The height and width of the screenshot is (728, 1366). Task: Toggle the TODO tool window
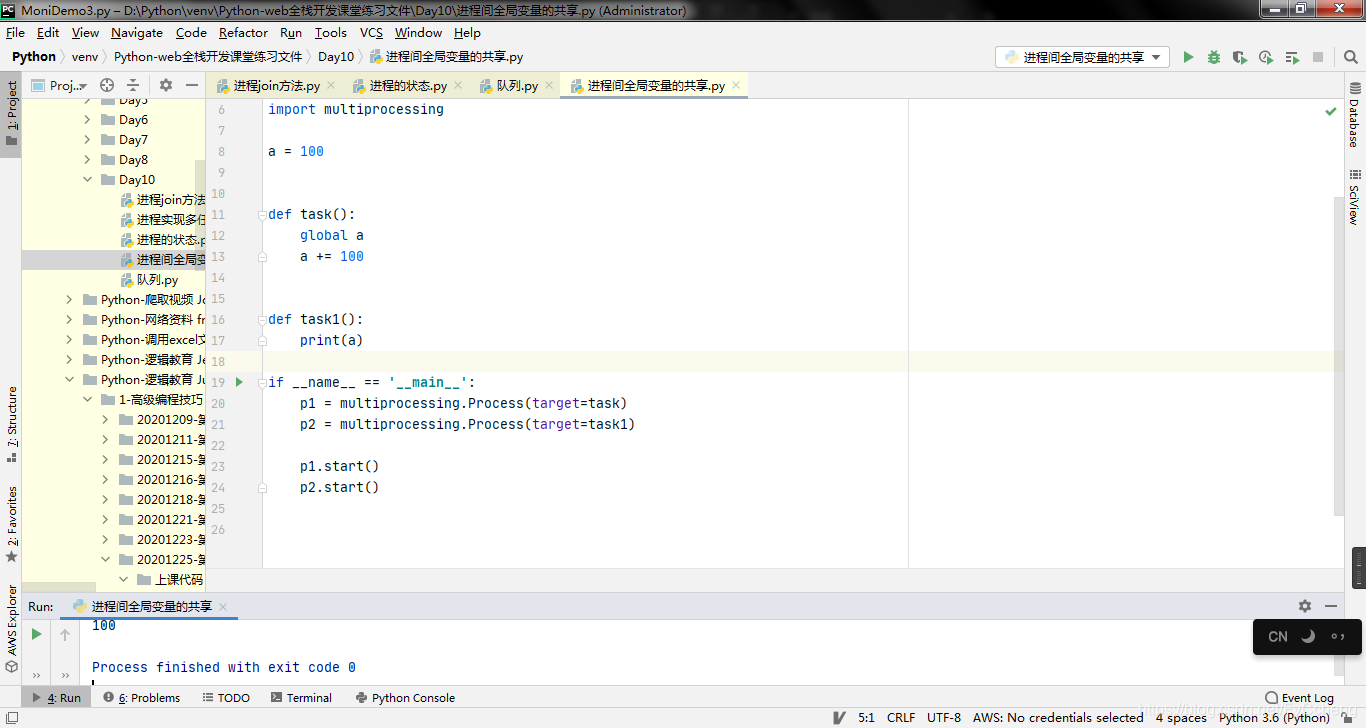(226, 698)
